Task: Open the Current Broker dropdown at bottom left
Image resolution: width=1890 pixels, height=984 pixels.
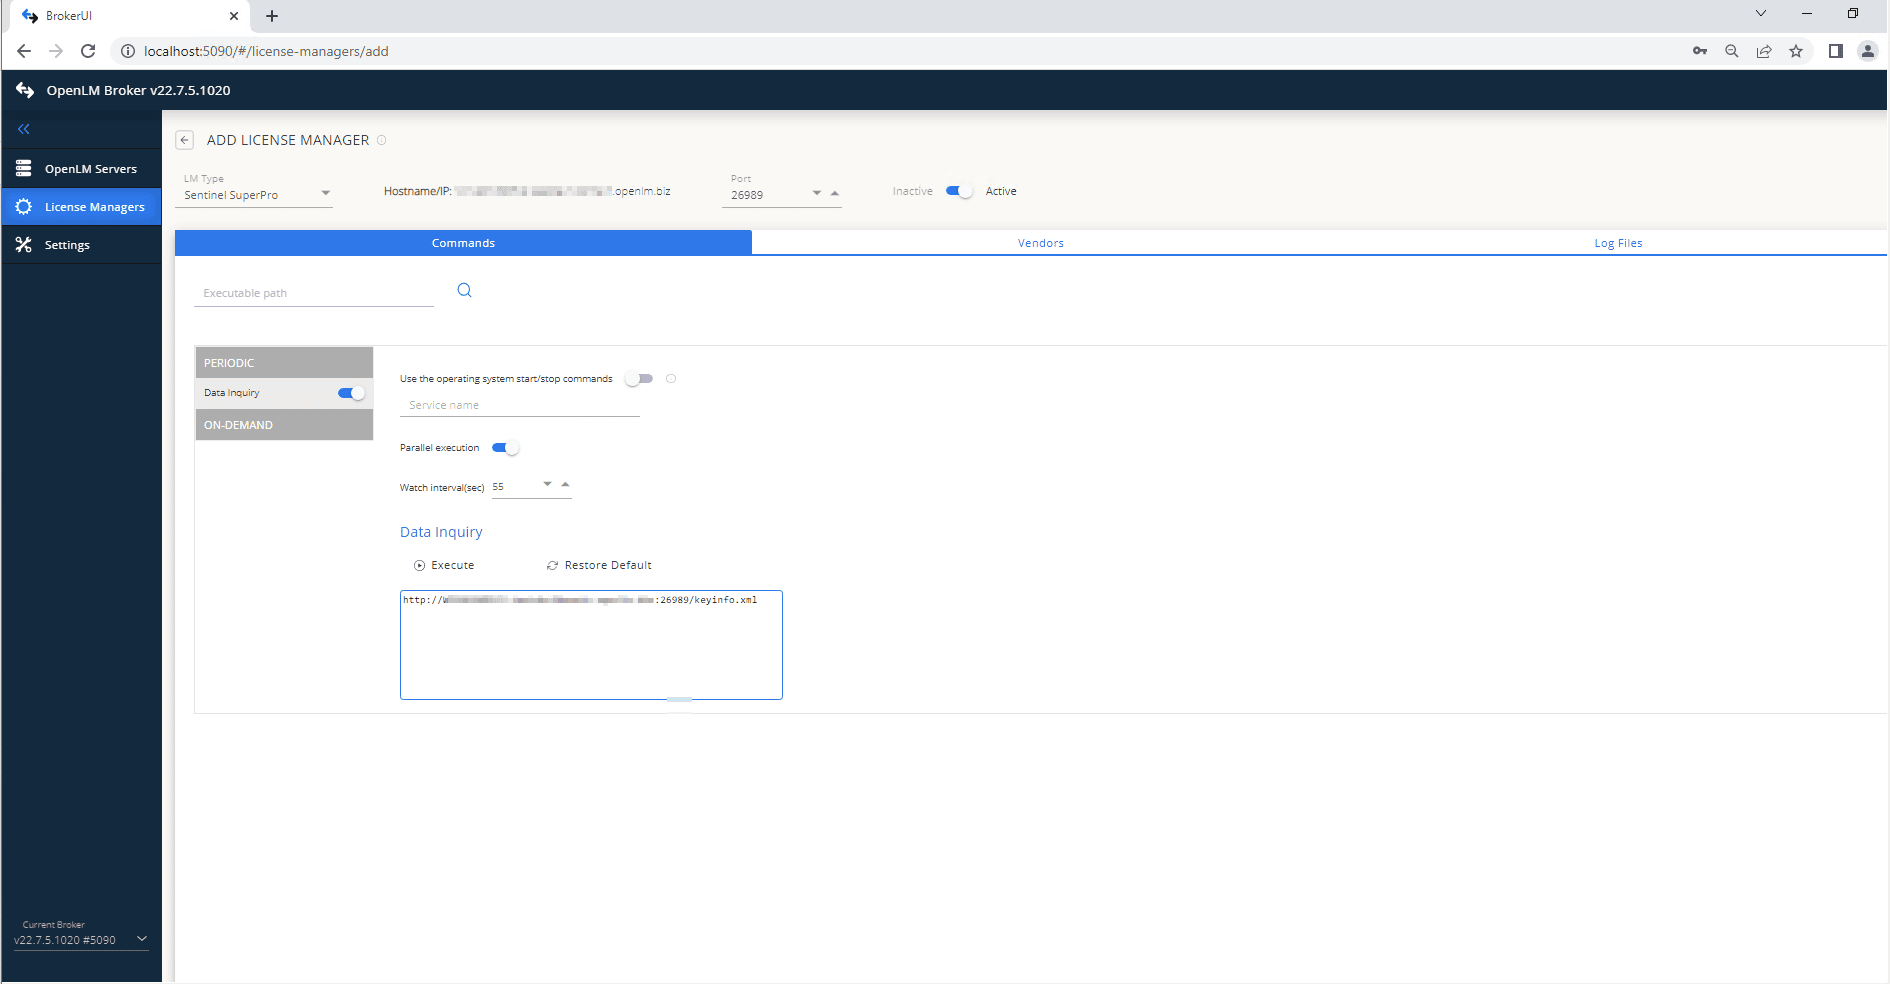Action: (x=142, y=939)
